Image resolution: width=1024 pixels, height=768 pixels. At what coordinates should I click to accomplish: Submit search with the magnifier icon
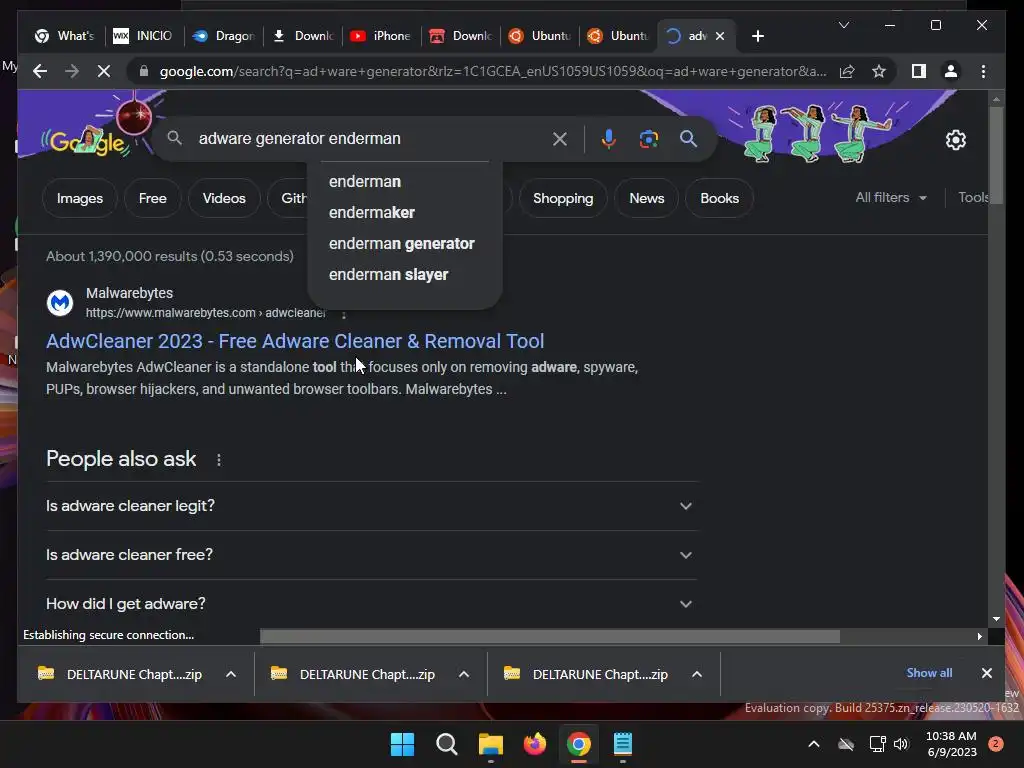tap(688, 138)
